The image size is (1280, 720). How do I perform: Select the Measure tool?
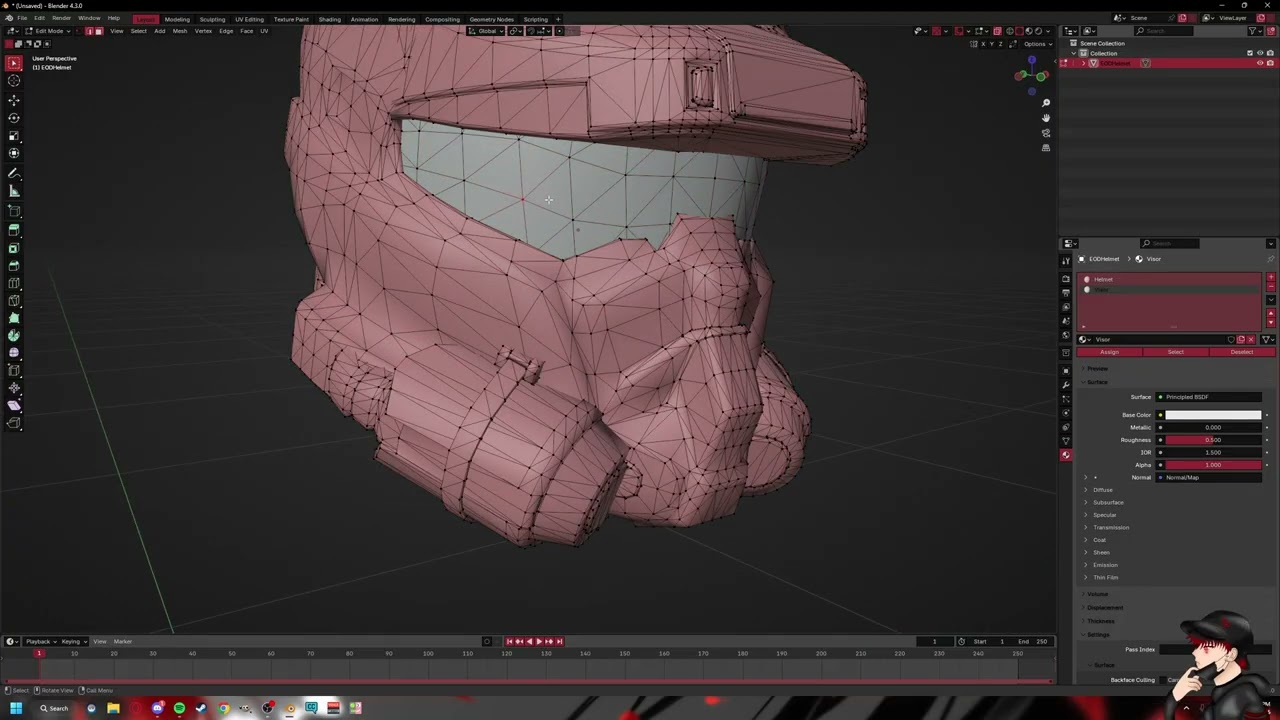pyautogui.click(x=14, y=191)
